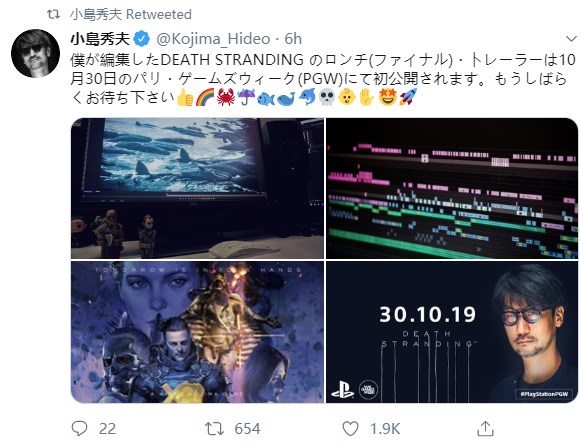Like the tweet with heart icon

click(x=350, y=429)
